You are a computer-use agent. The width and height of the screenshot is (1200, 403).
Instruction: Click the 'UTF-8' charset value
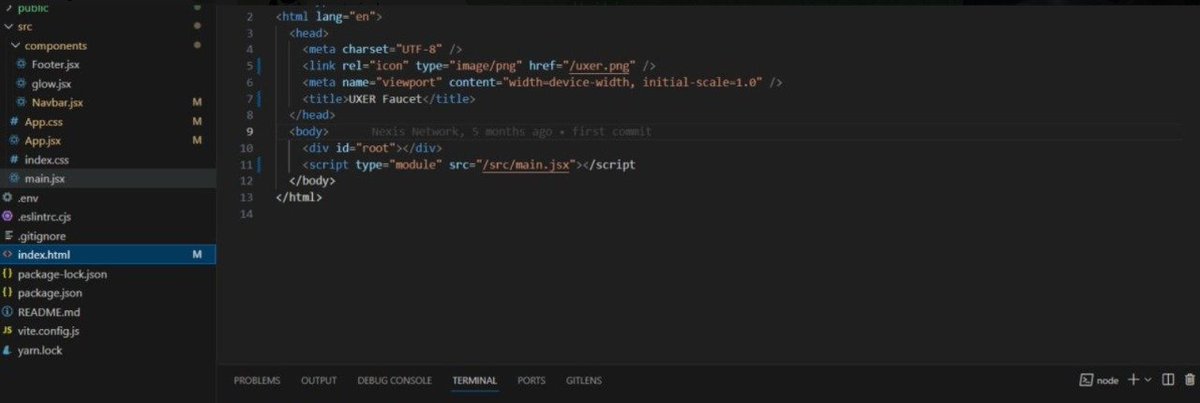(x=420, y=48)
